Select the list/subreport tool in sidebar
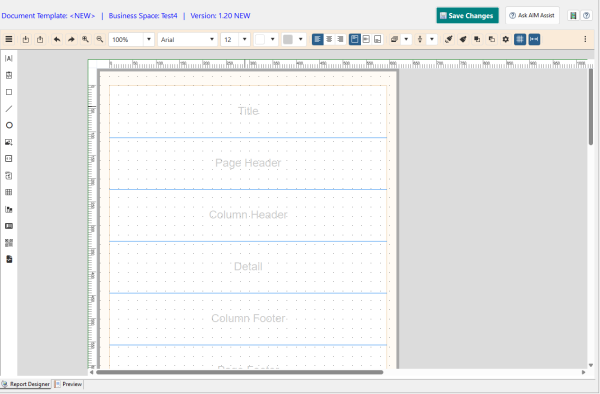 pos(9,176)
